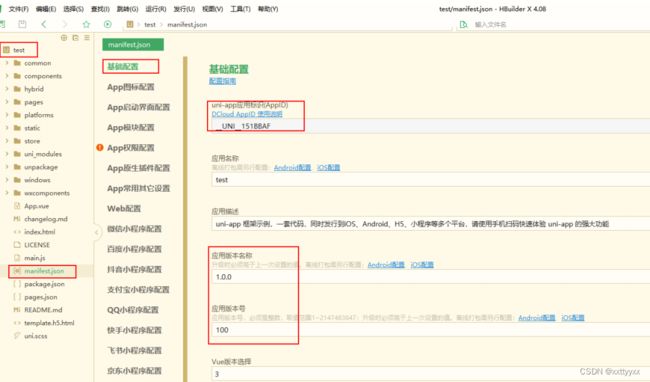This screenshot has height=382, width=650.
Task: Click the Android配置 link under 应用名称
Action: 292,168
